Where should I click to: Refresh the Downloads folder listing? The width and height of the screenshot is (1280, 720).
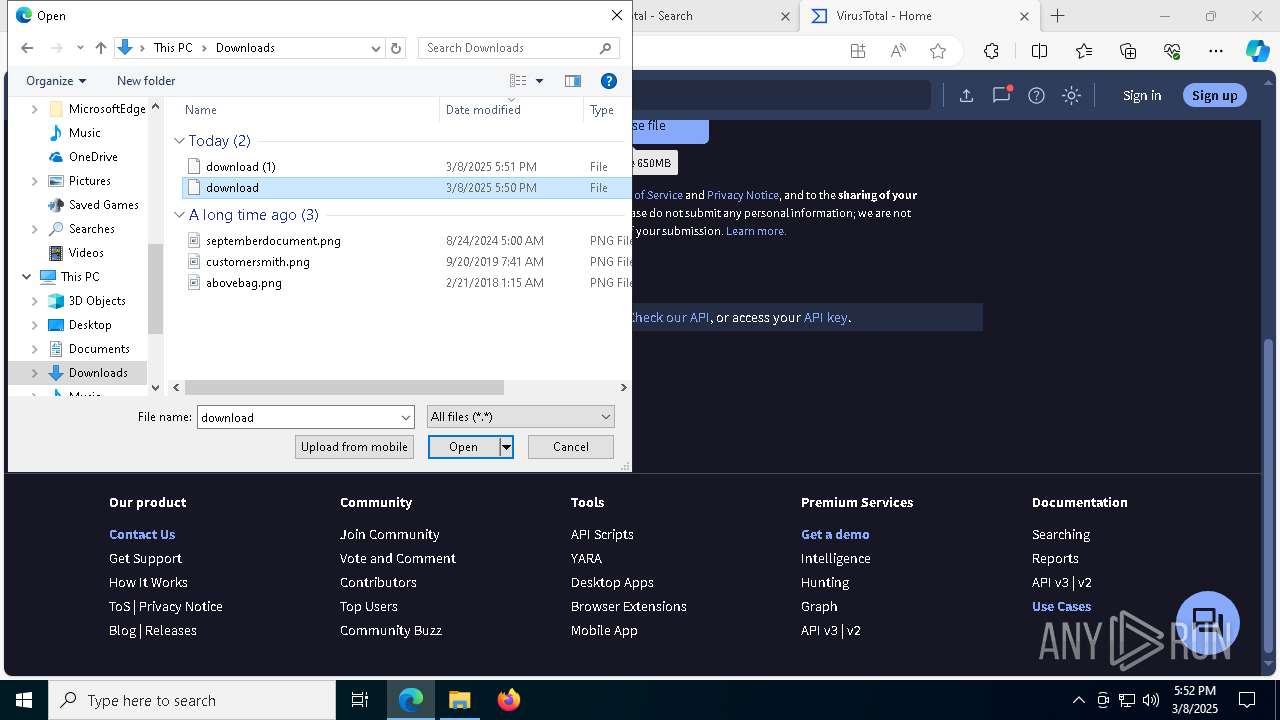396,48
